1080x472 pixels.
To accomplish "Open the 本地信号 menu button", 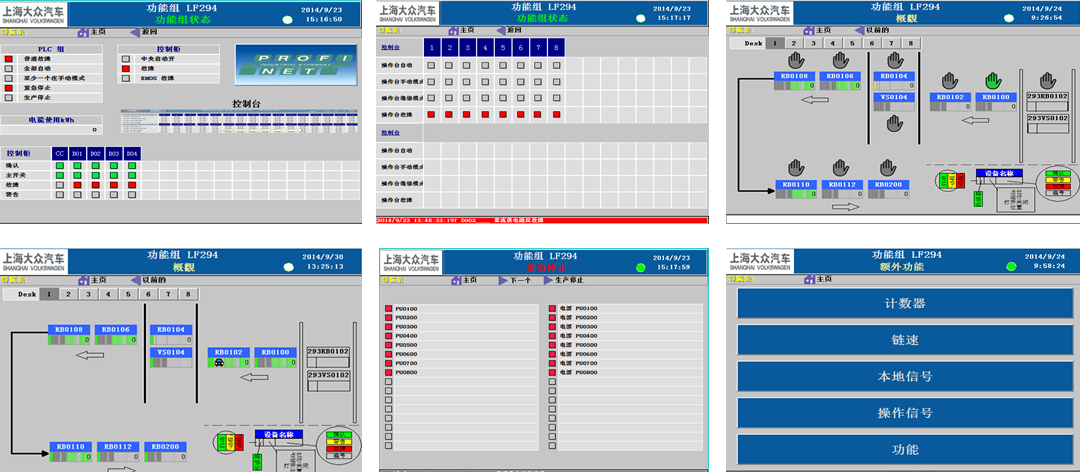I will pos(904,377).
